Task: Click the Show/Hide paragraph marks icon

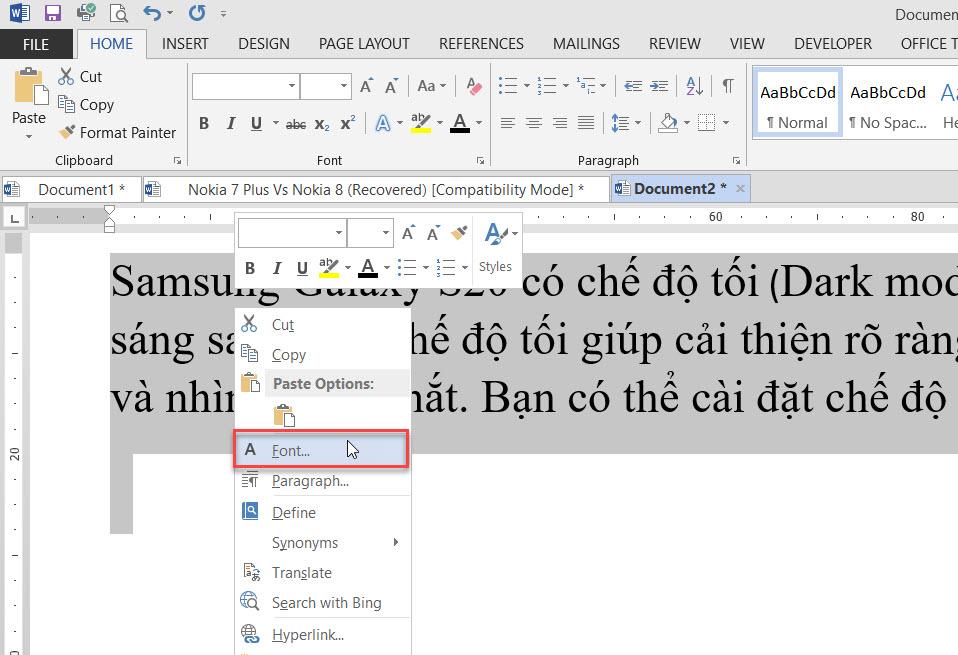Action: pyautogui.click(x=727, y=86)
